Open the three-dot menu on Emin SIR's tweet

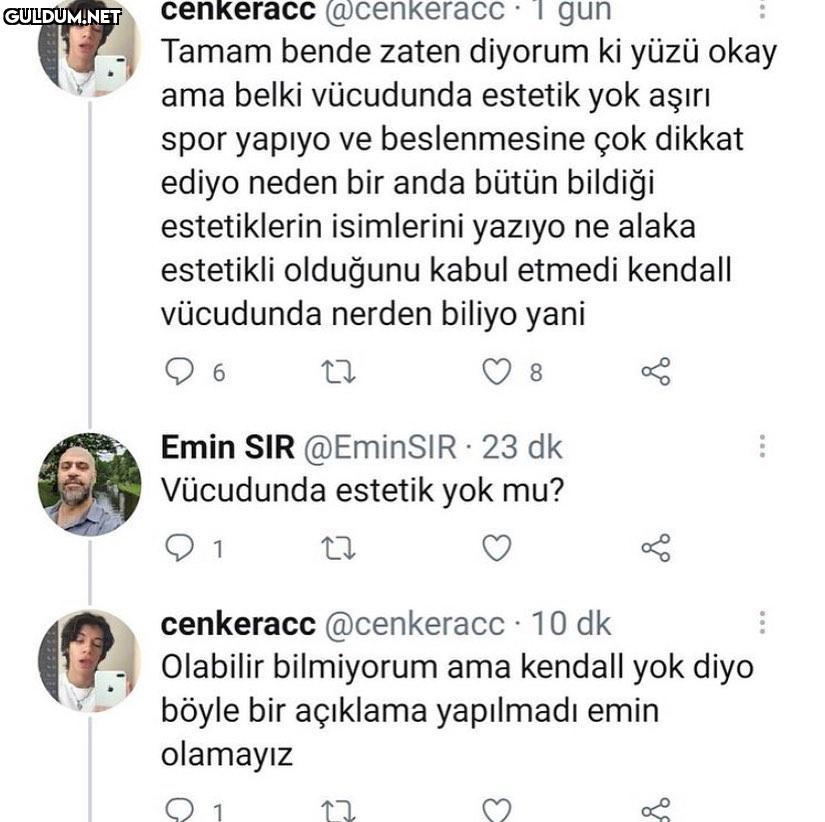coord(762,447)
